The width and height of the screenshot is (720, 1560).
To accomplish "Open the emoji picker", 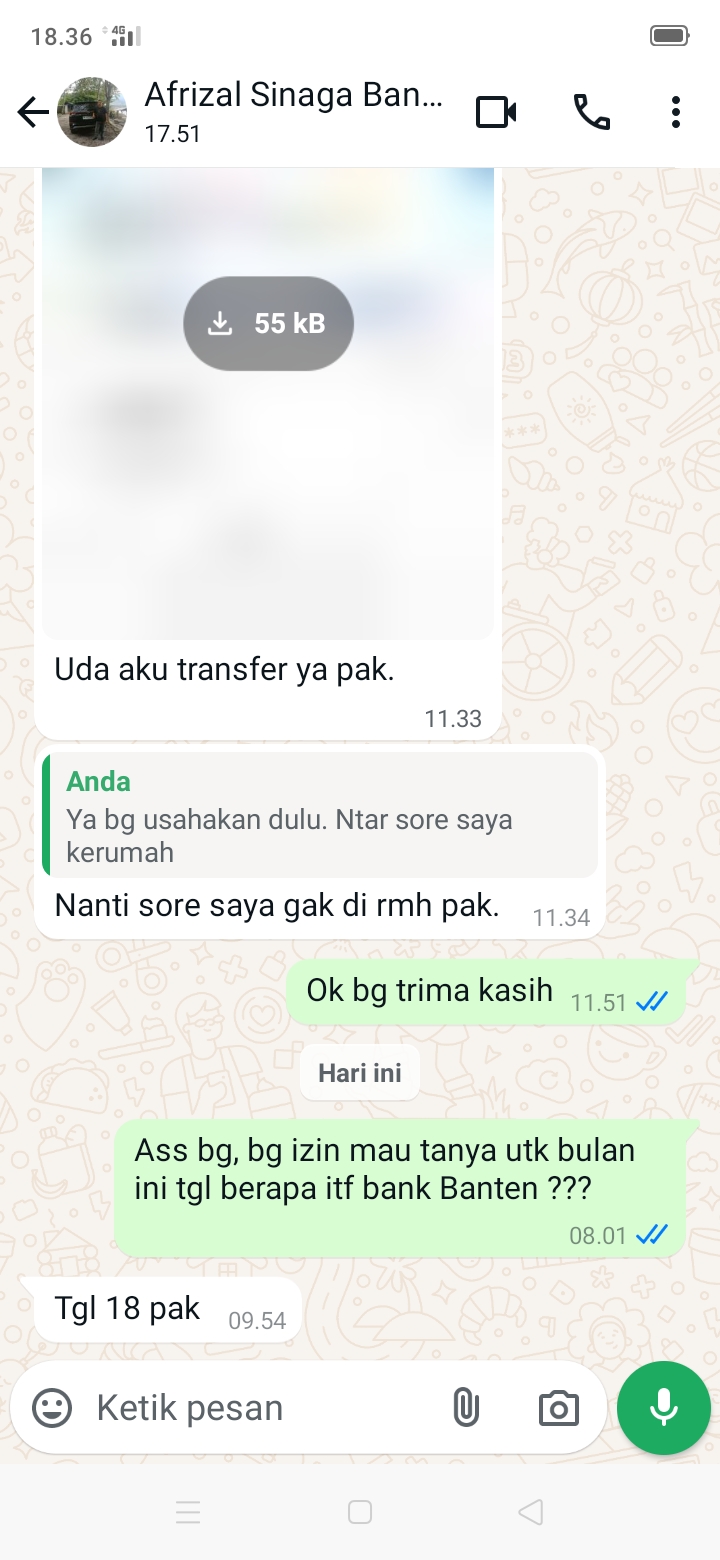I will pos(52,1408).
